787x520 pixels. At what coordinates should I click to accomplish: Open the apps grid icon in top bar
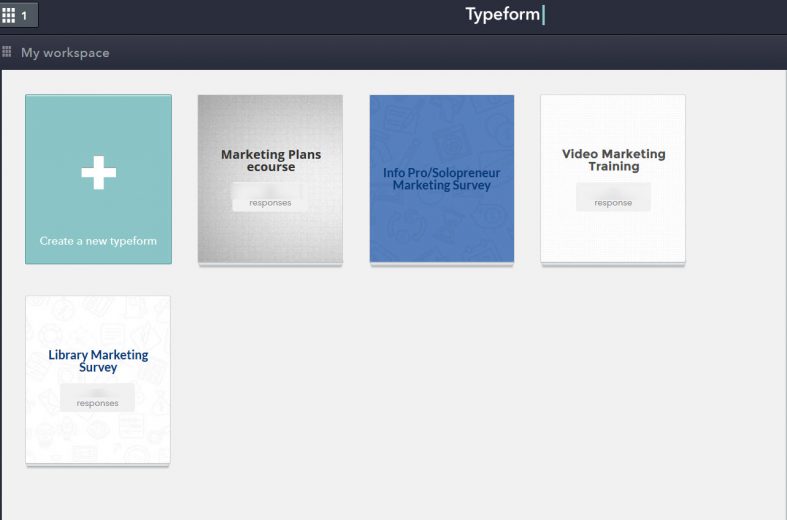tap(9, 15)
